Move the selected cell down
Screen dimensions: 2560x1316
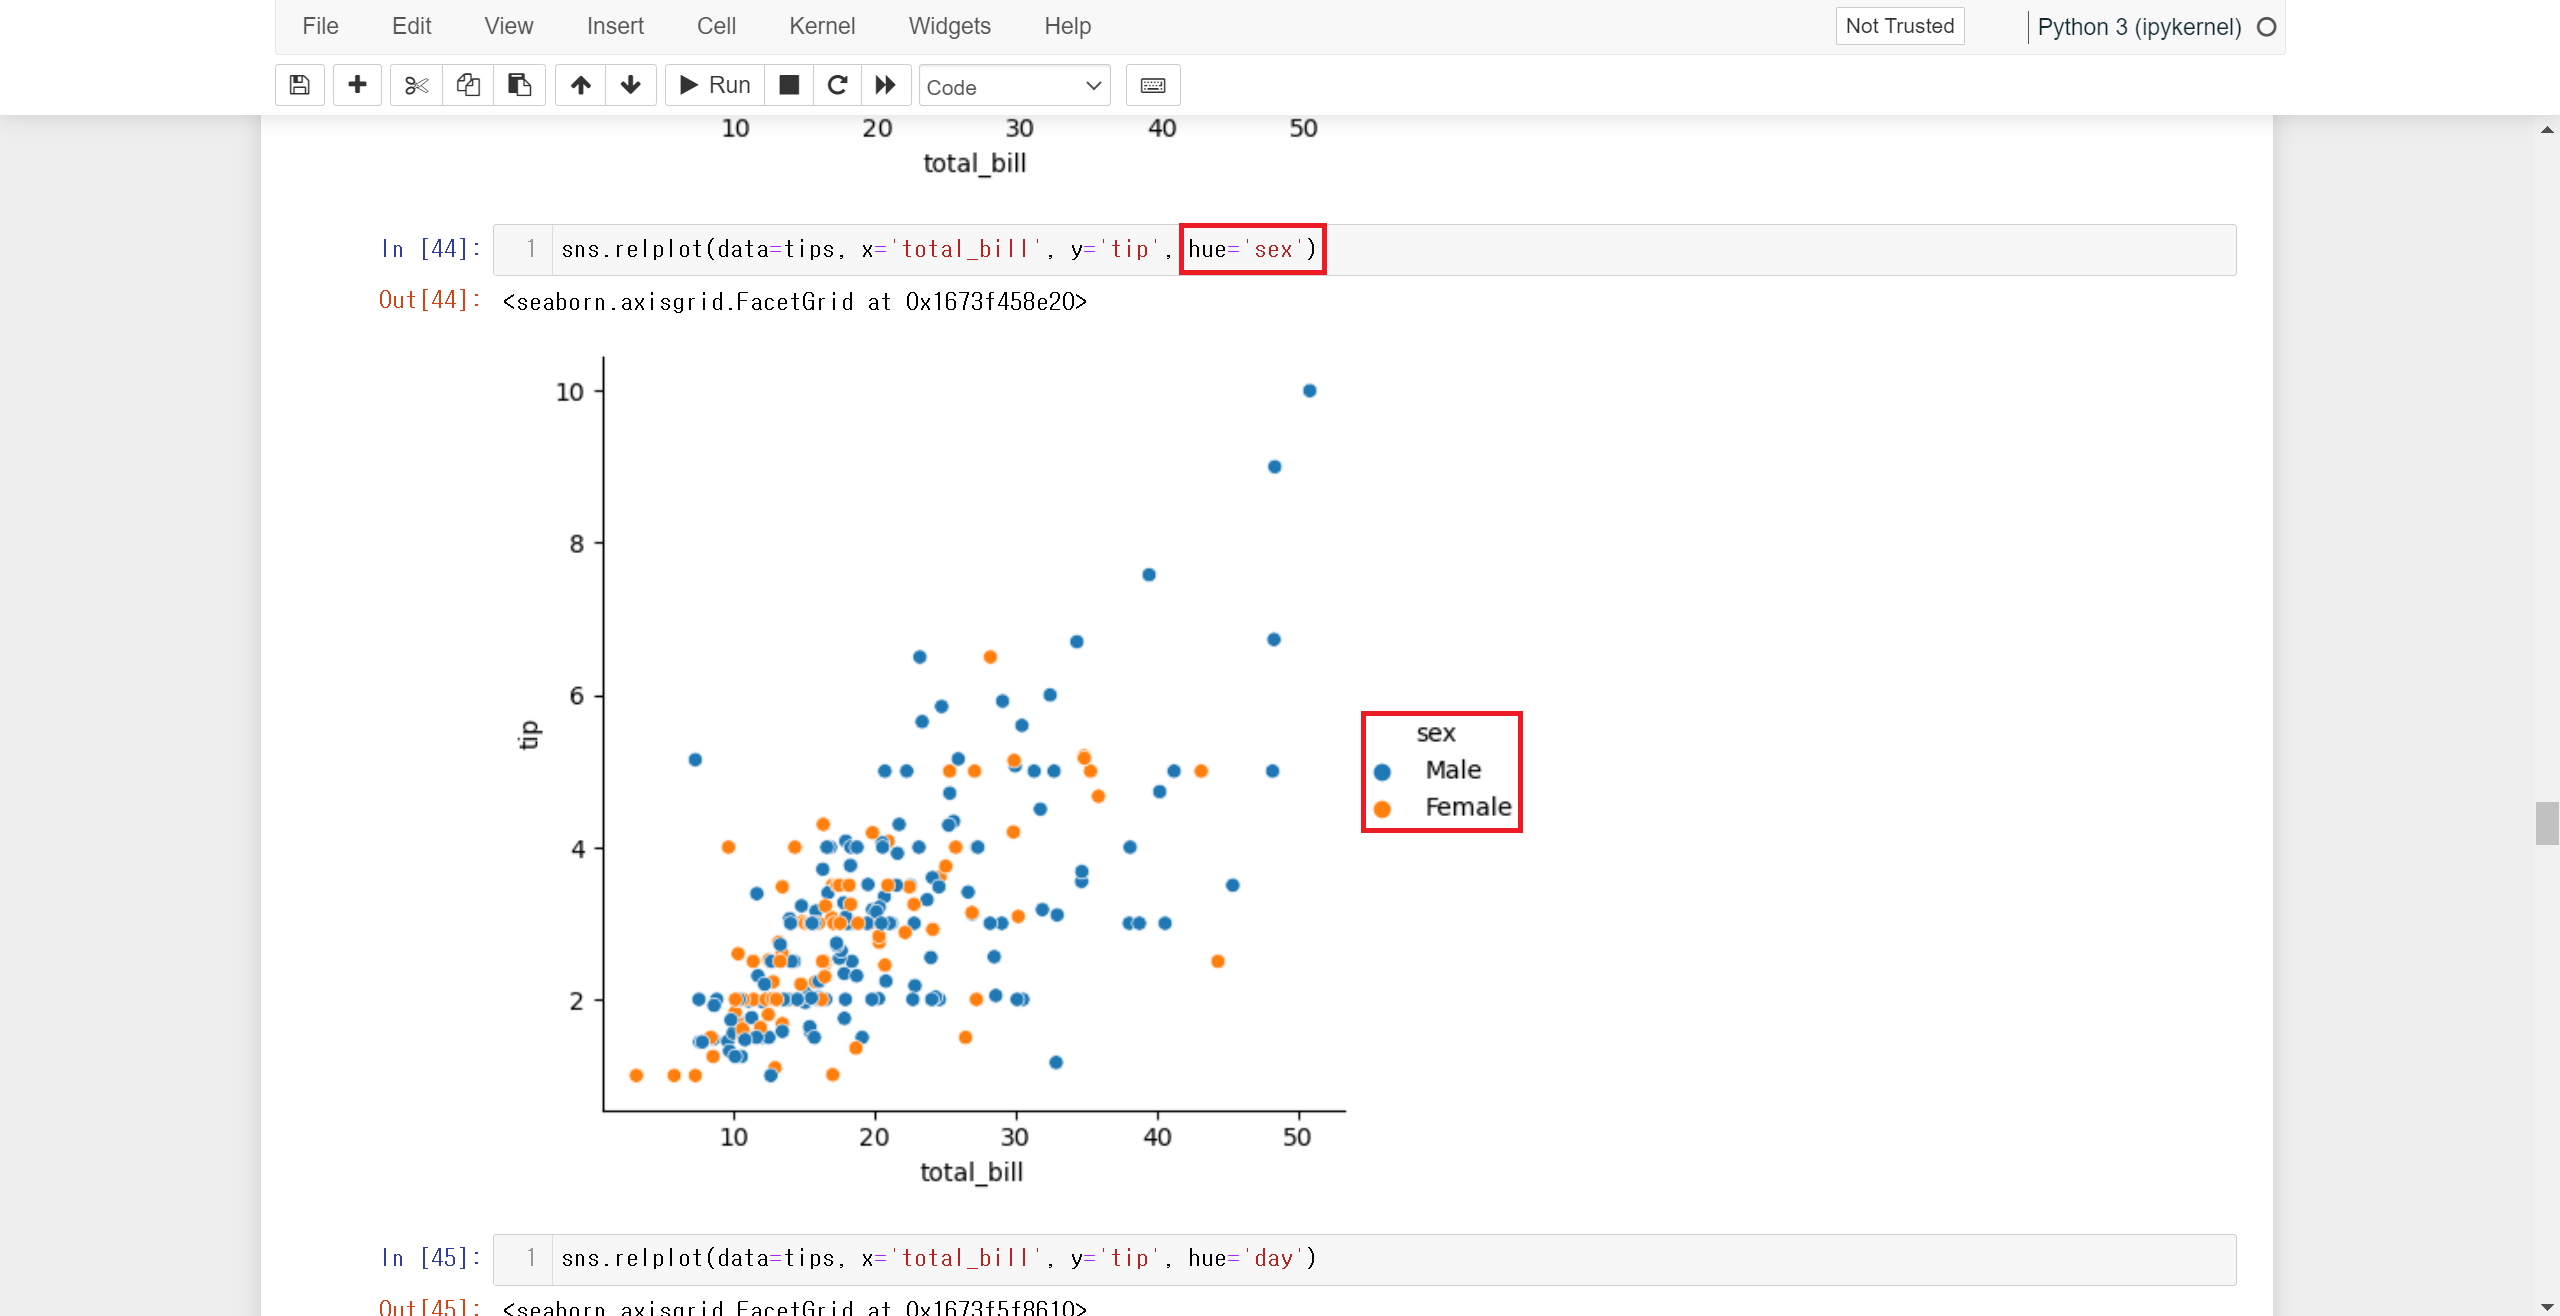[x=631, y=85]
